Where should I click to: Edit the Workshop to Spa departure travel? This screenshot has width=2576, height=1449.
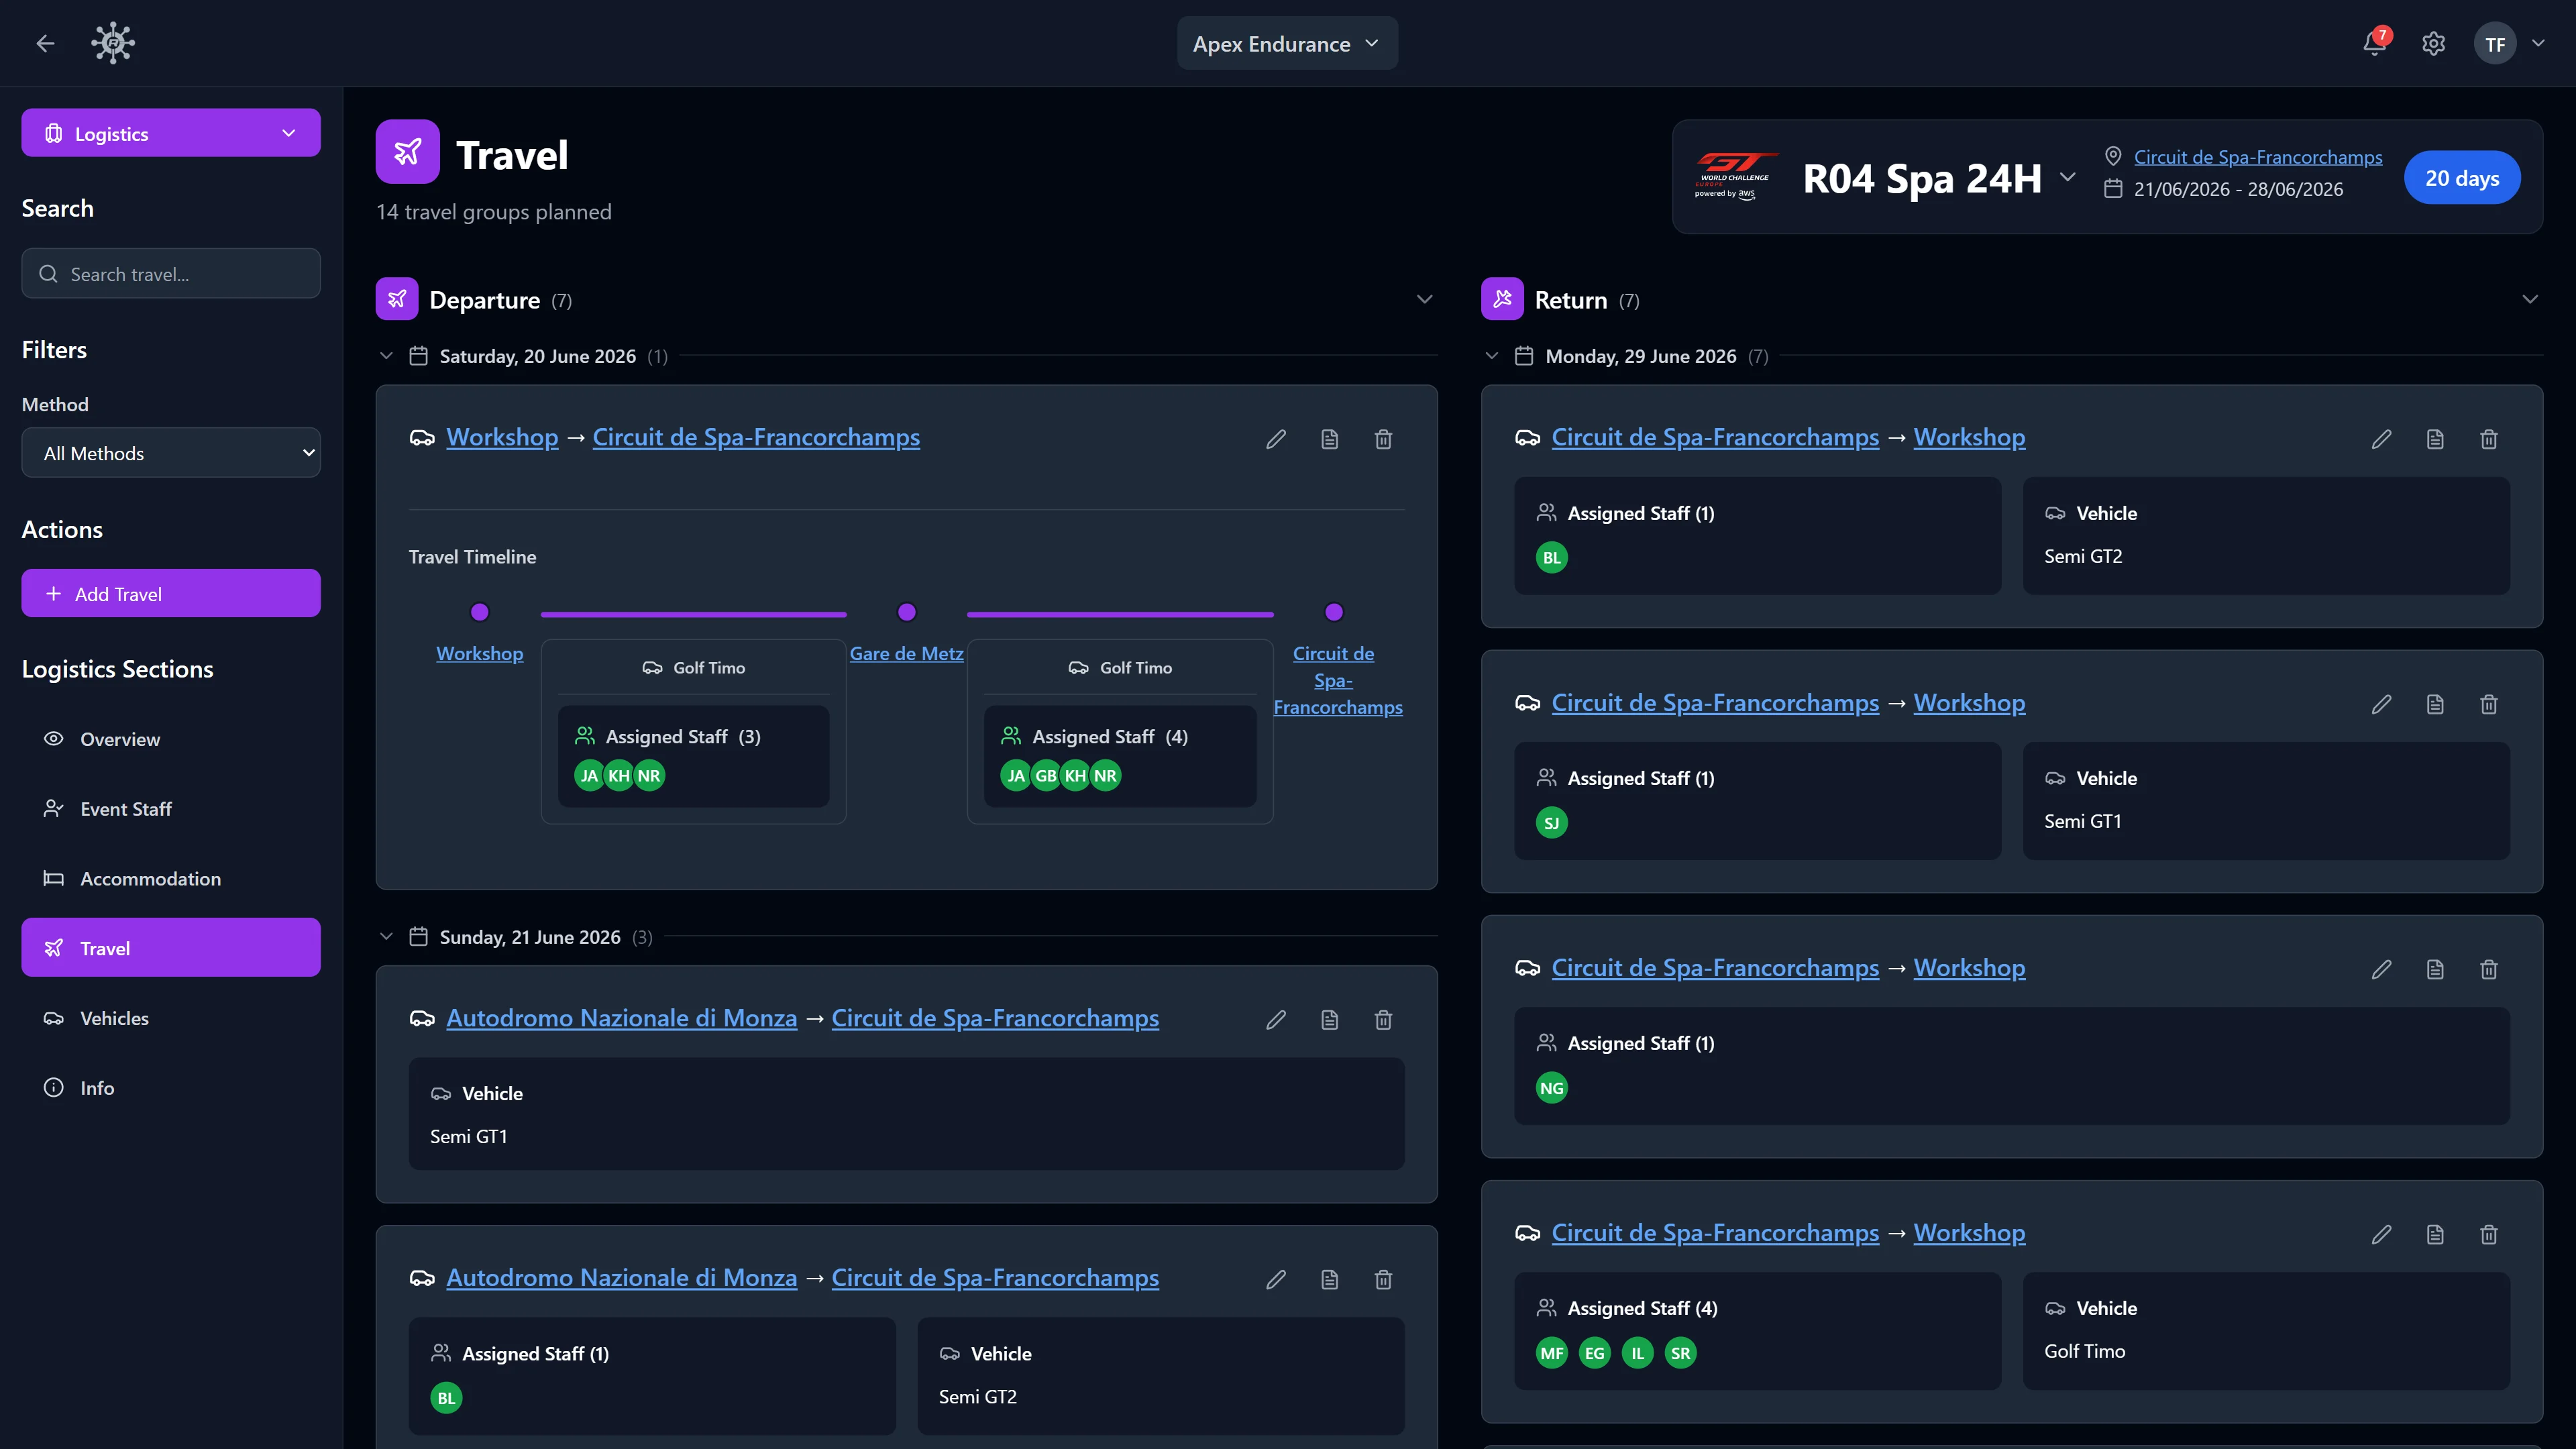click(x=1276, y=439)
